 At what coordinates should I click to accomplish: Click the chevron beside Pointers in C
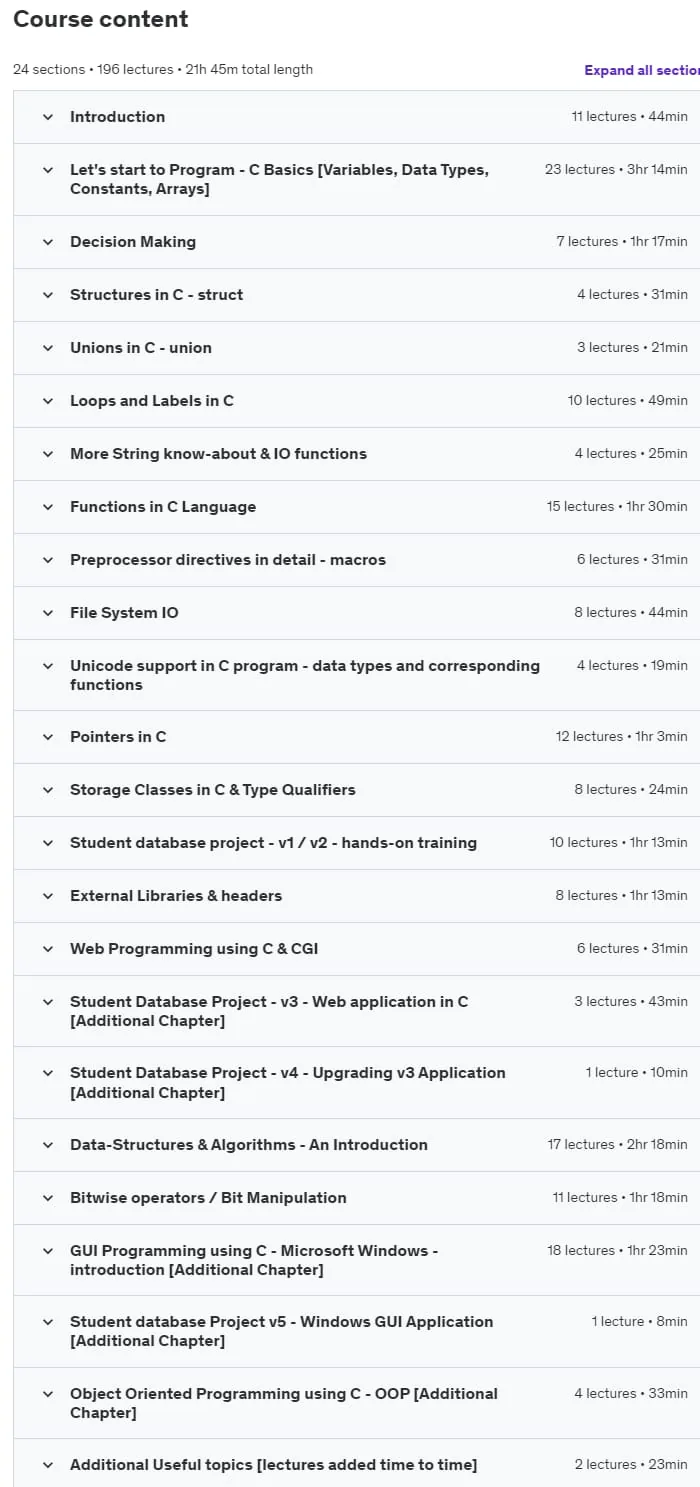[x=47, y=737]
